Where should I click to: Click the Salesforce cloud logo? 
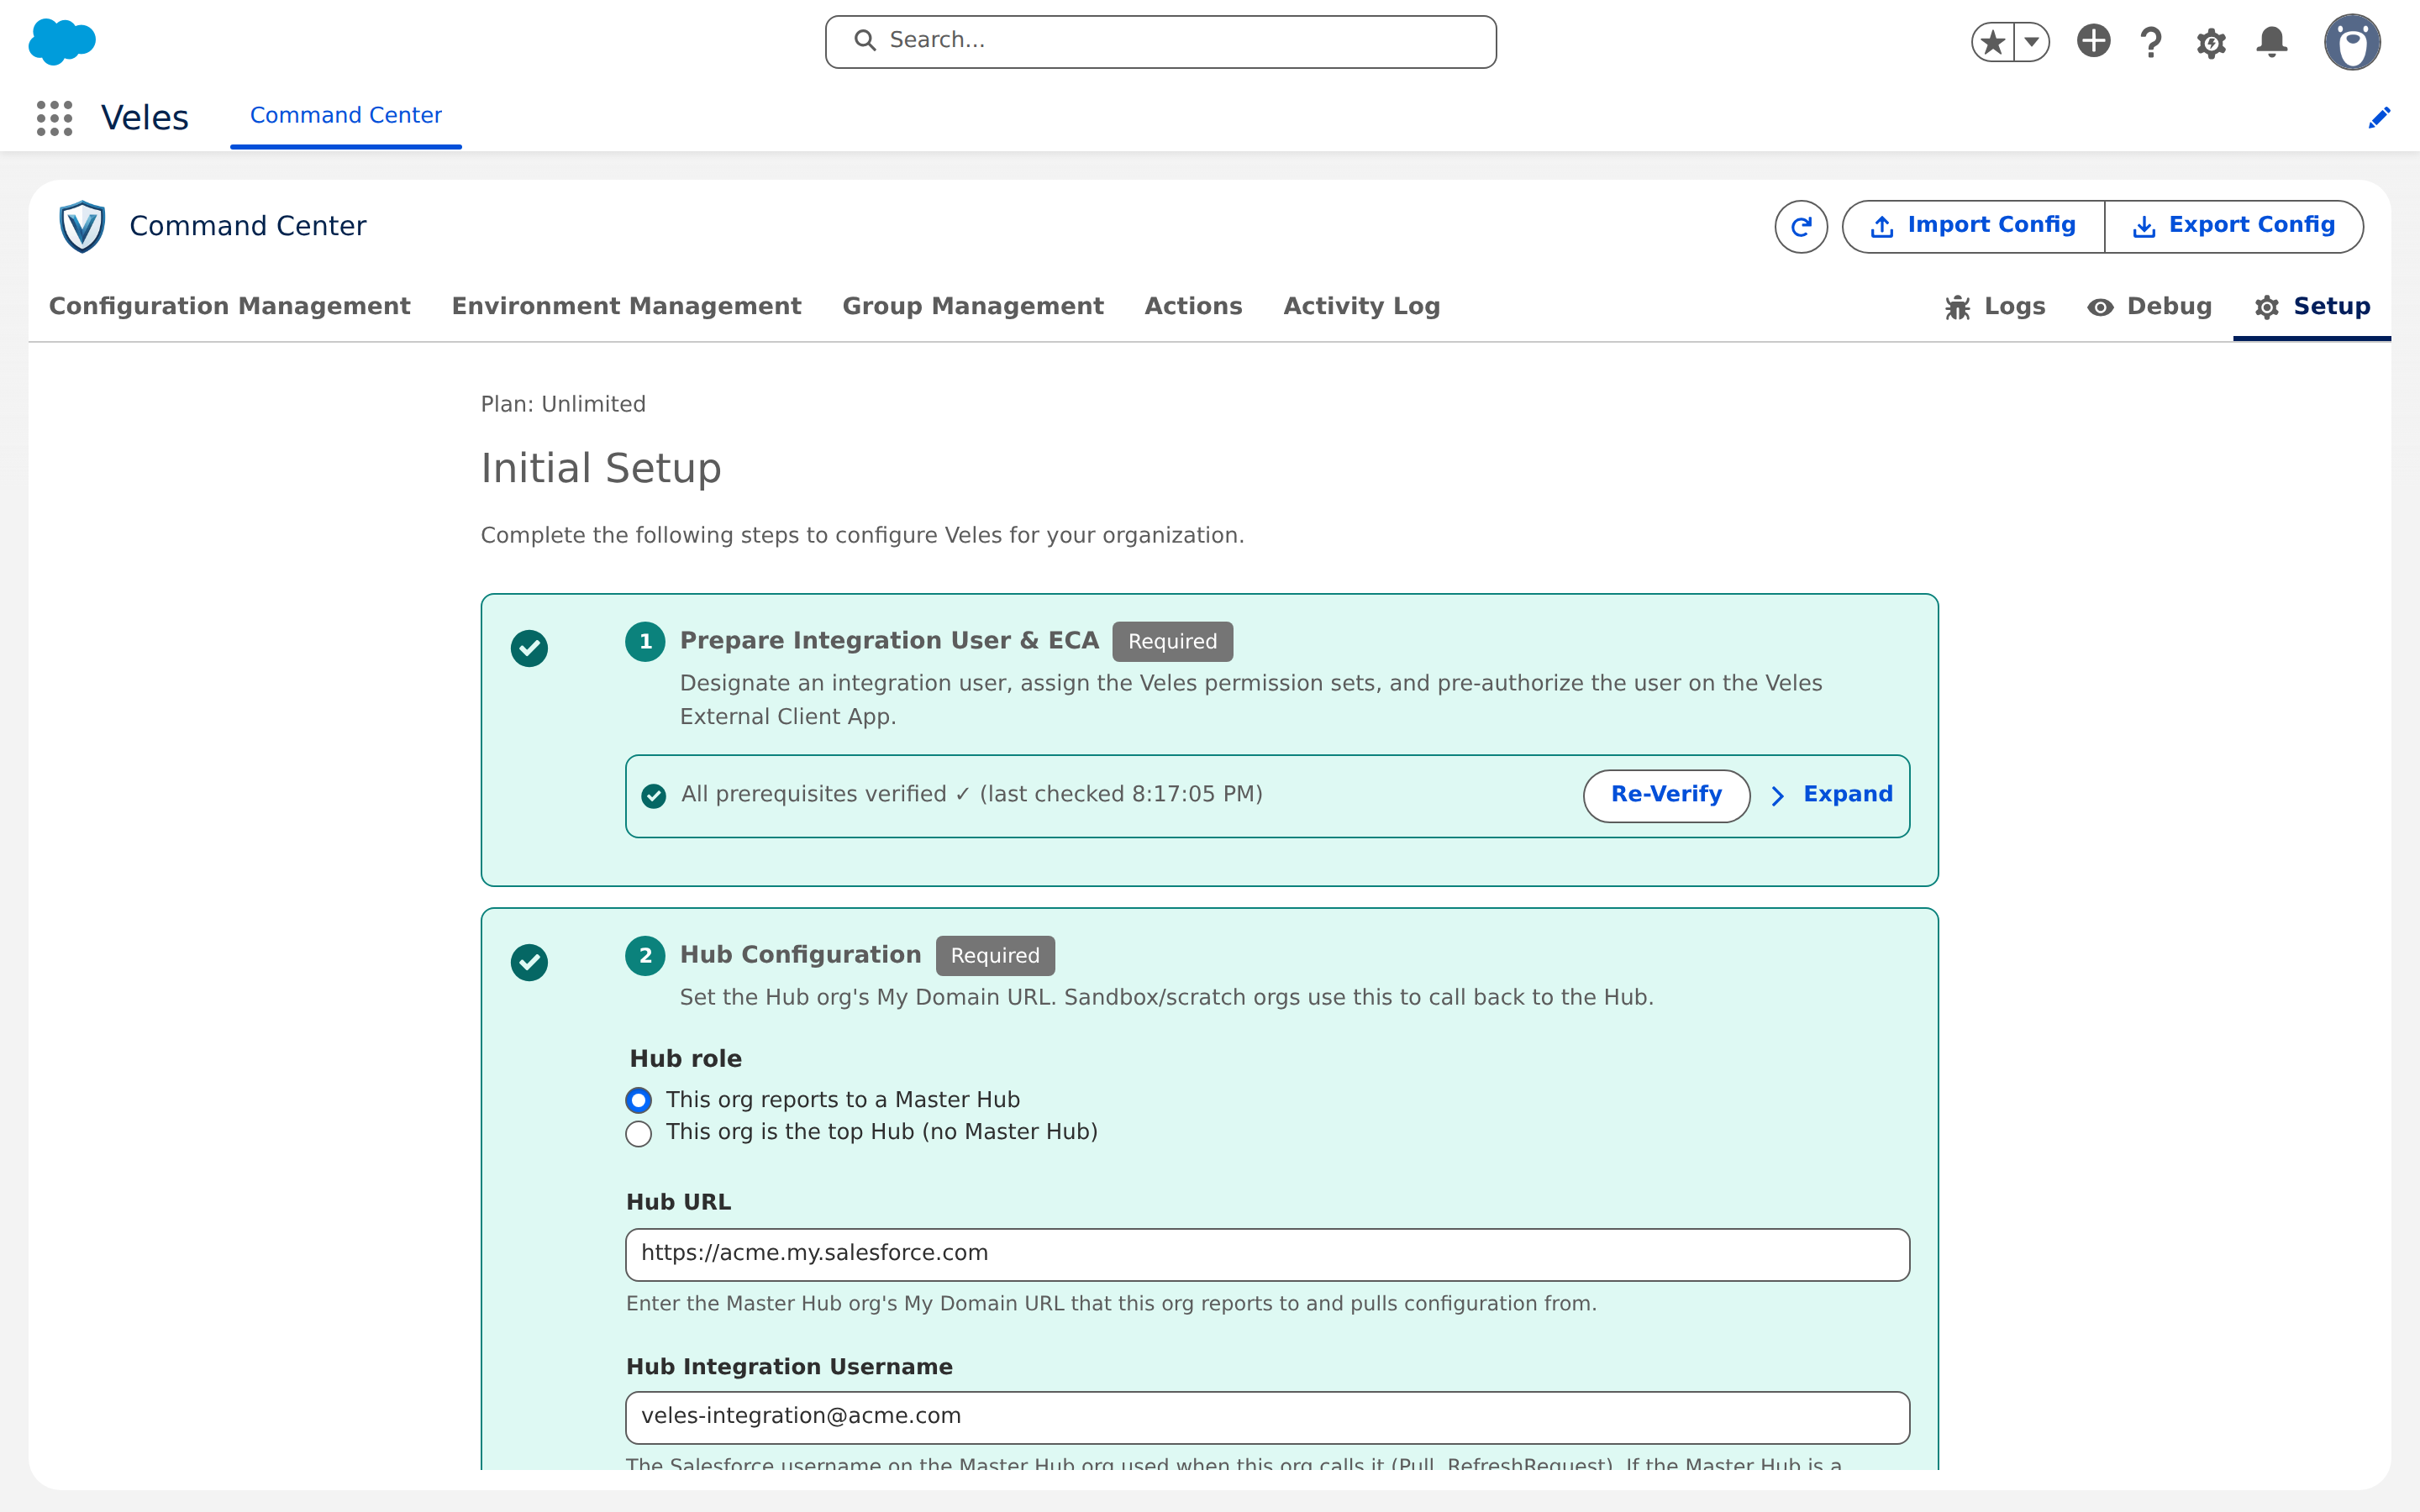tap(62, 42)
